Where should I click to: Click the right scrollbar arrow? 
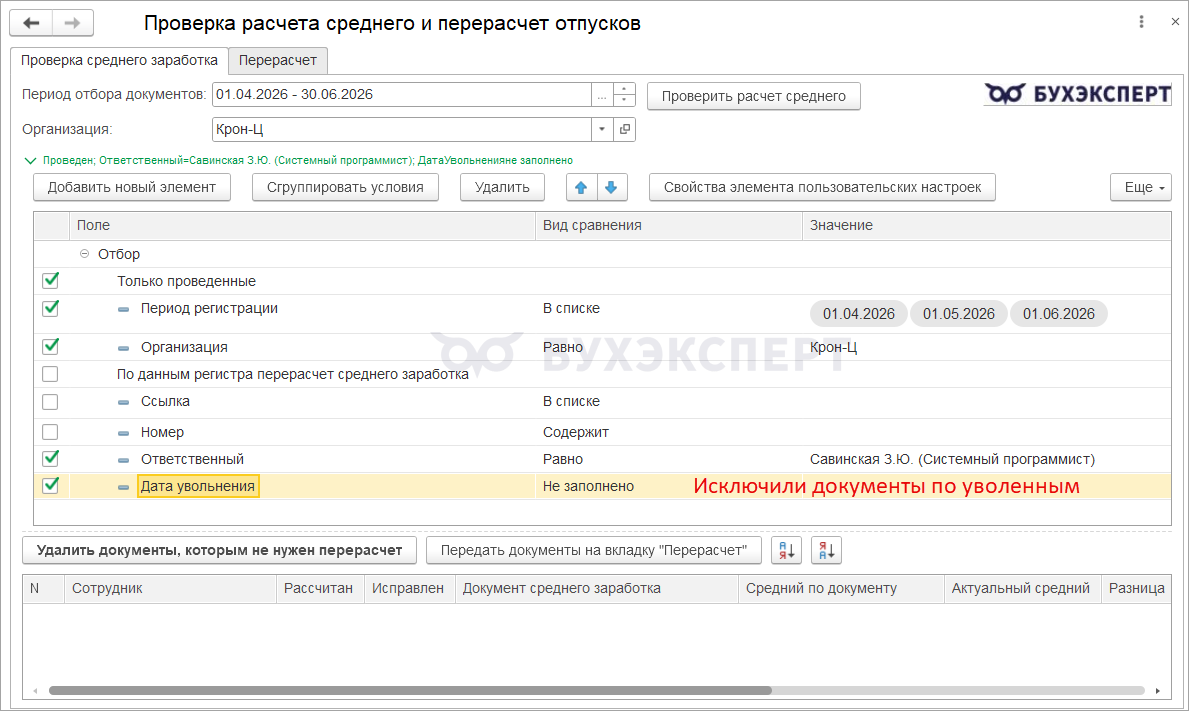[1158, 691]
